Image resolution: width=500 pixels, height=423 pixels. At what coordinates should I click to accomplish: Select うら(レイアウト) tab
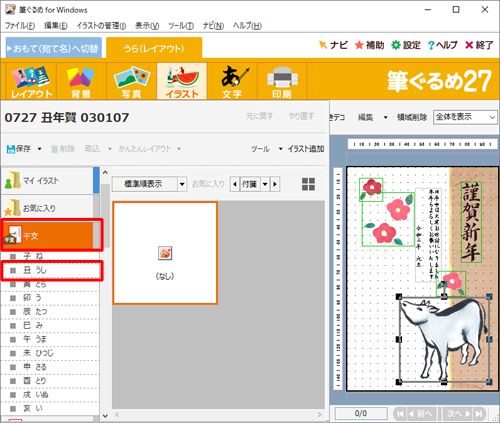tap(154, 49)
